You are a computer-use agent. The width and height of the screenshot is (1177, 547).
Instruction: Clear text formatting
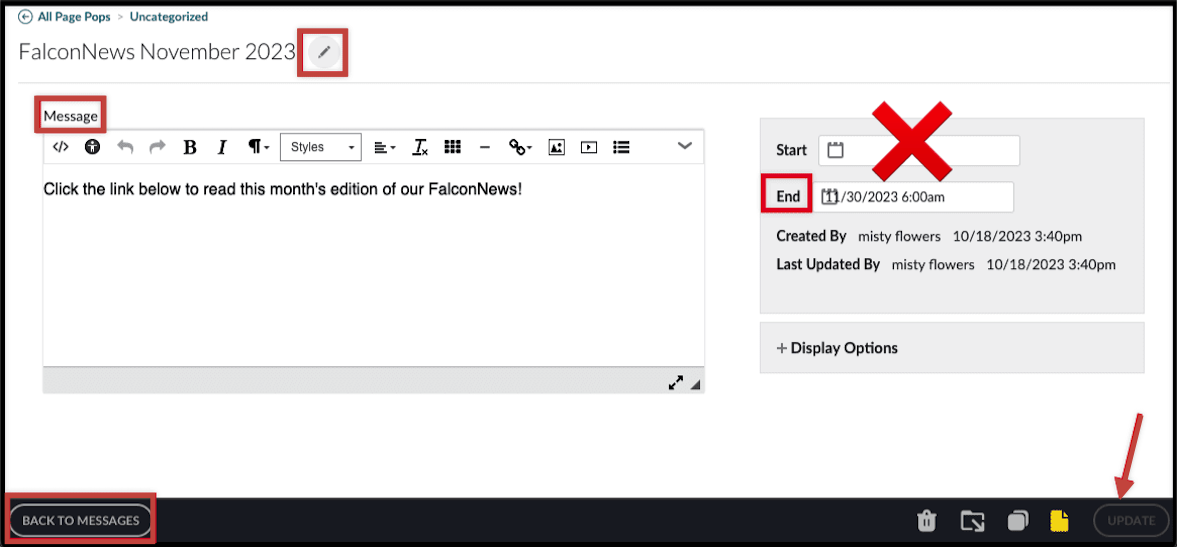[420, 147]
